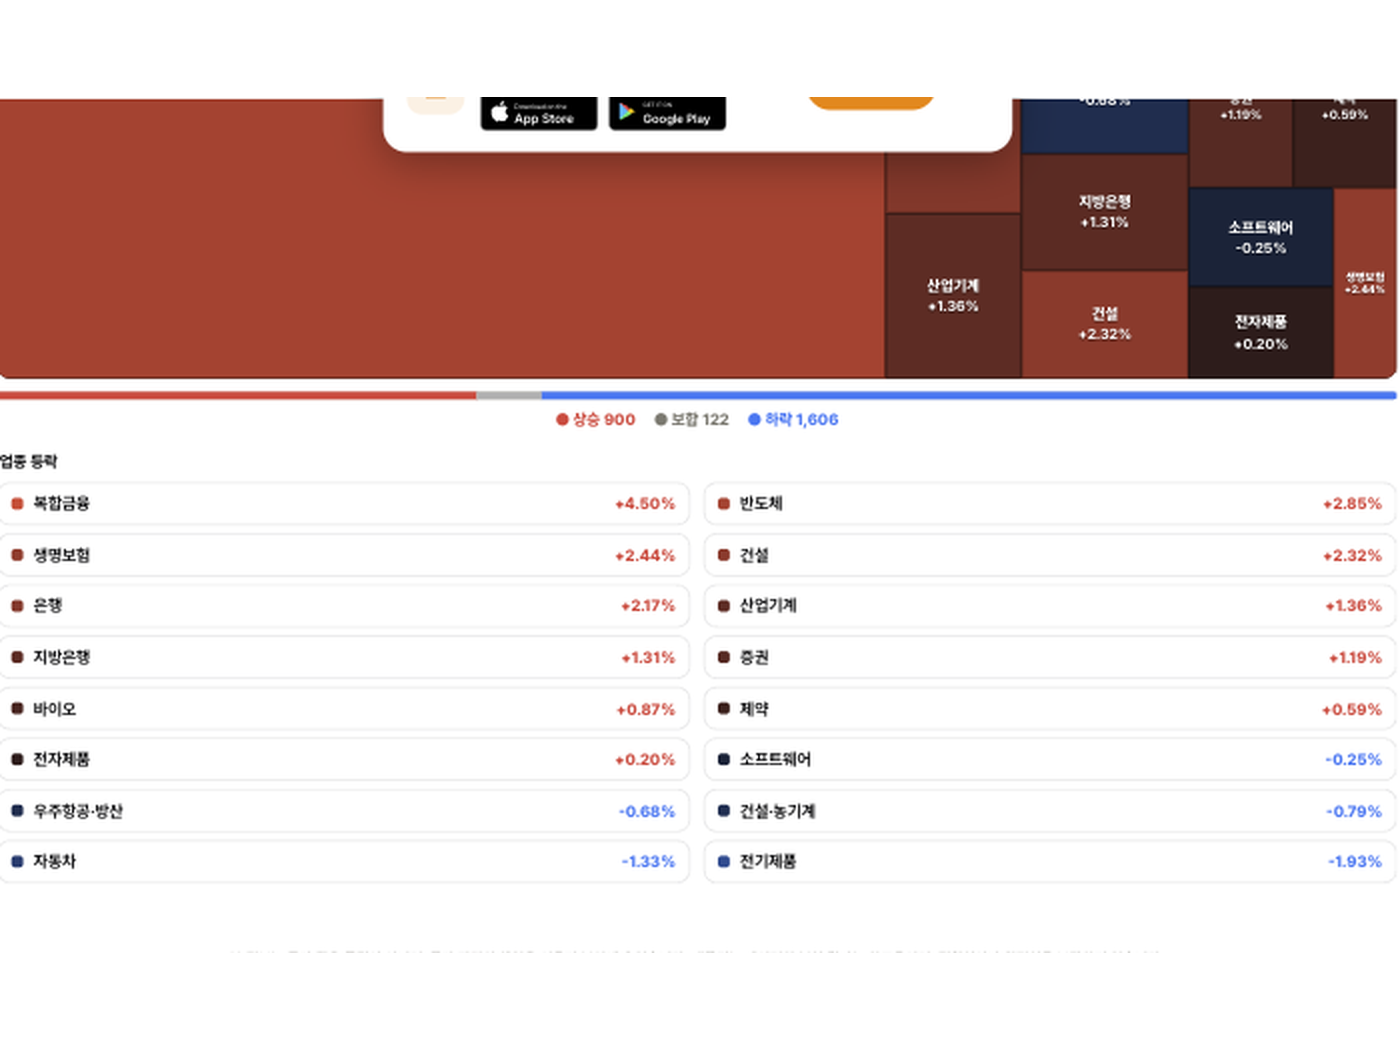Click the 생명보험 +2.44% treemap tile
Viewport: 1400px width, 1050px height.
click(x=1365, y=283)
